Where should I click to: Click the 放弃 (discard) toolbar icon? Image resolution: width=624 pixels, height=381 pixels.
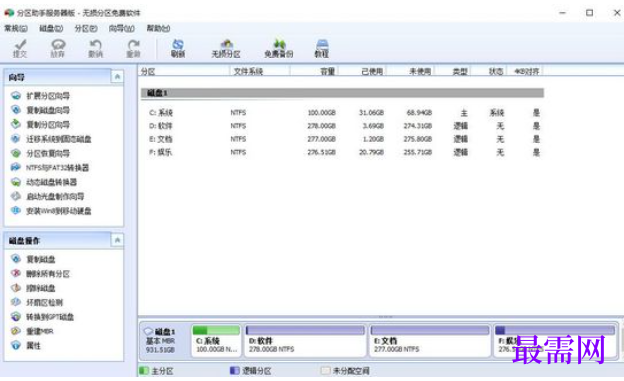tap(58, 49)
